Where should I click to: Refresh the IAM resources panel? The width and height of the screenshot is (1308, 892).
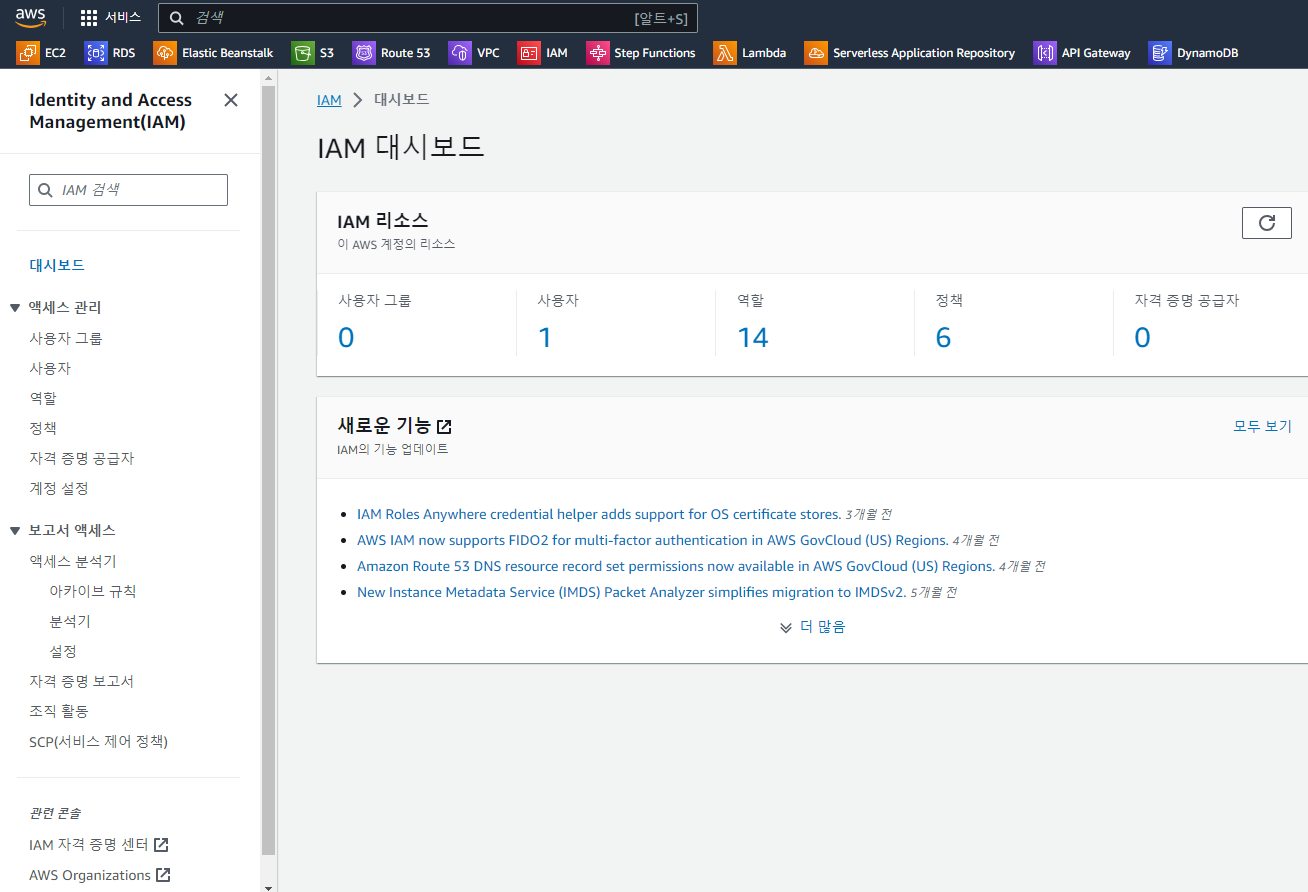point(1267,223)
